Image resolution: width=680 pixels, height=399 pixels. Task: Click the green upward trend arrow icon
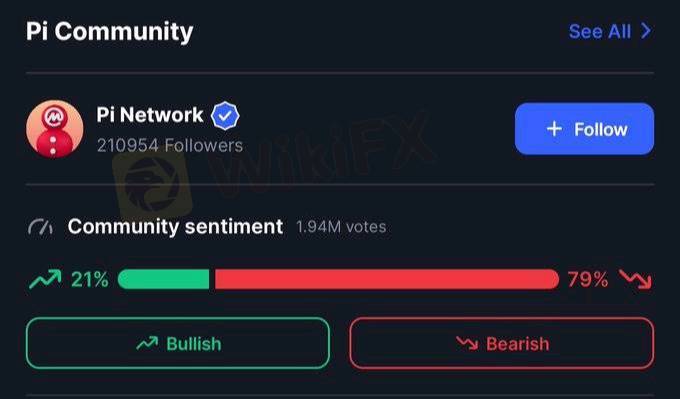click(45, 279)
